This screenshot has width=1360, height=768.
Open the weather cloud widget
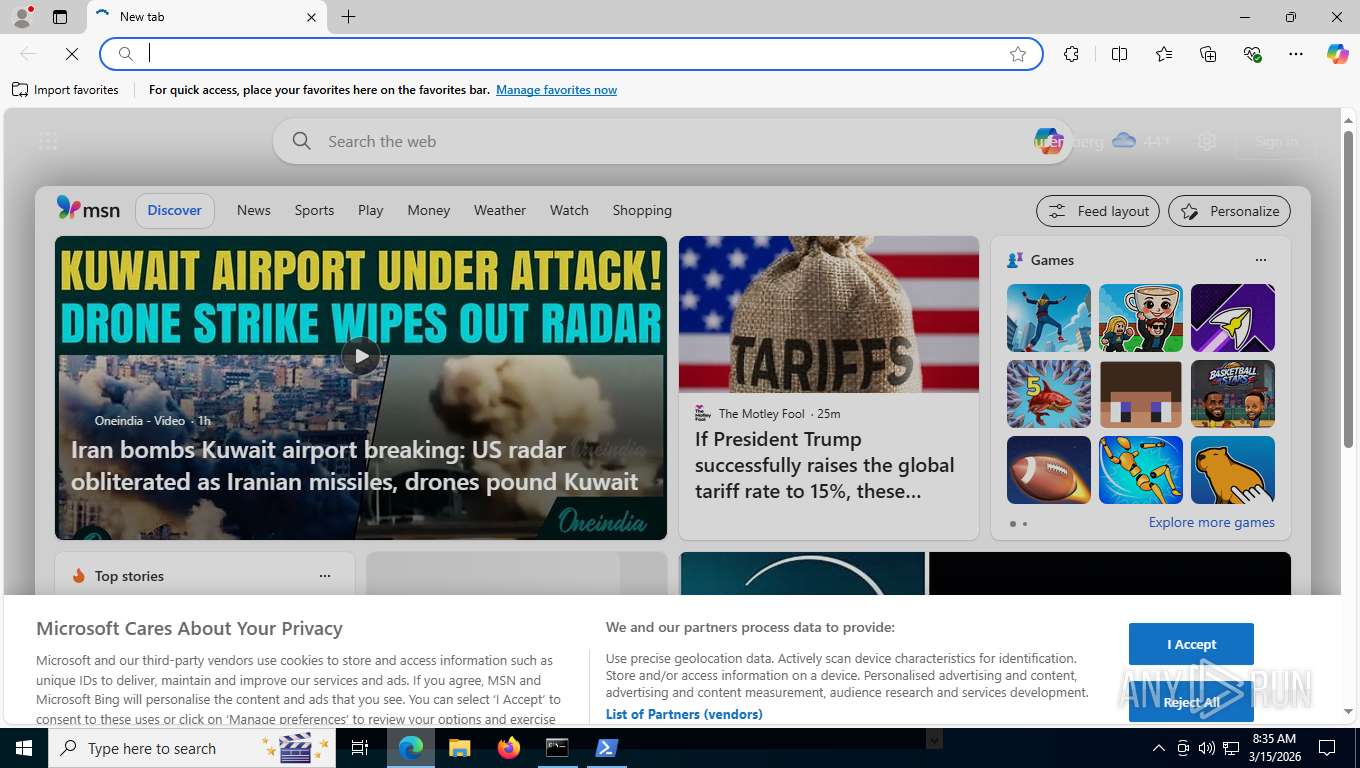tap(1124, 140)
